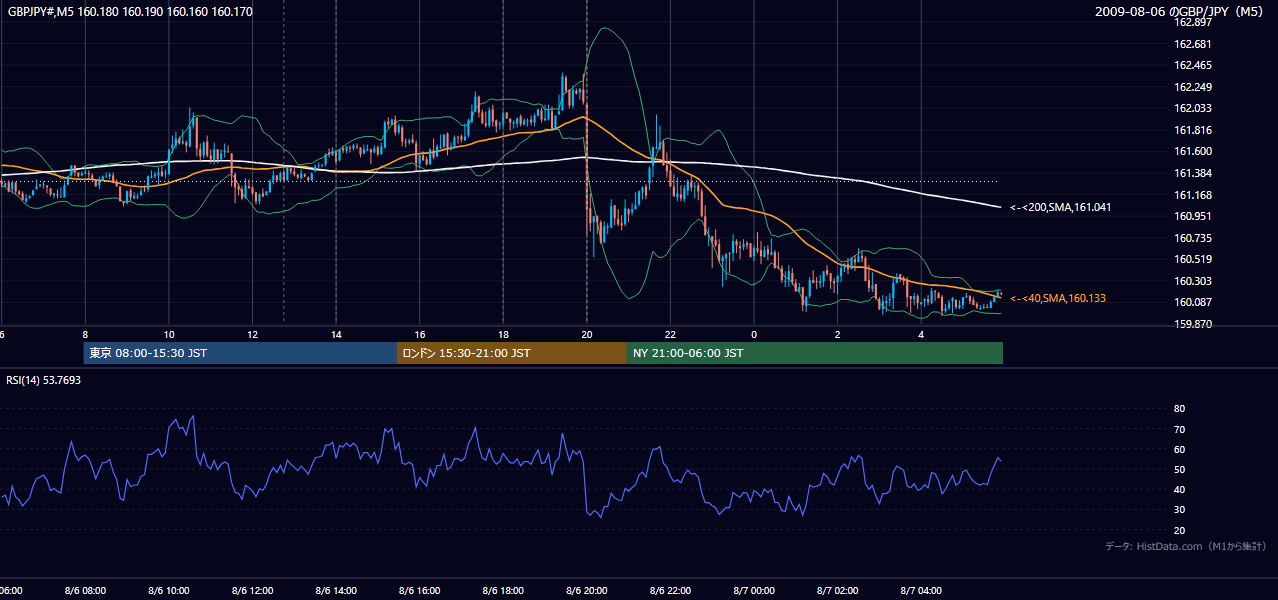Click price scale value 162.033
The height and width of the screenshot is (600, 1278).
tap(1192, 108)
